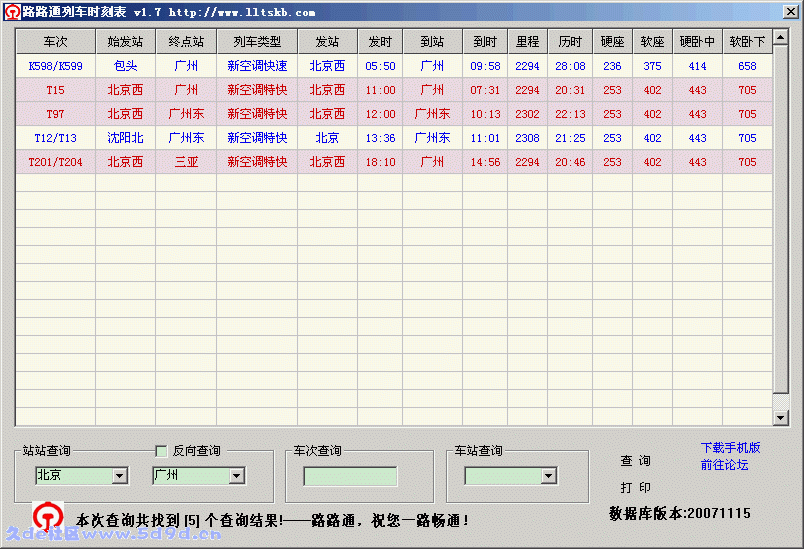Image resolution: width=804 pixels, height=549 pixels.
Task: Click the 列车类型 column header
Action: coord(257,42)
